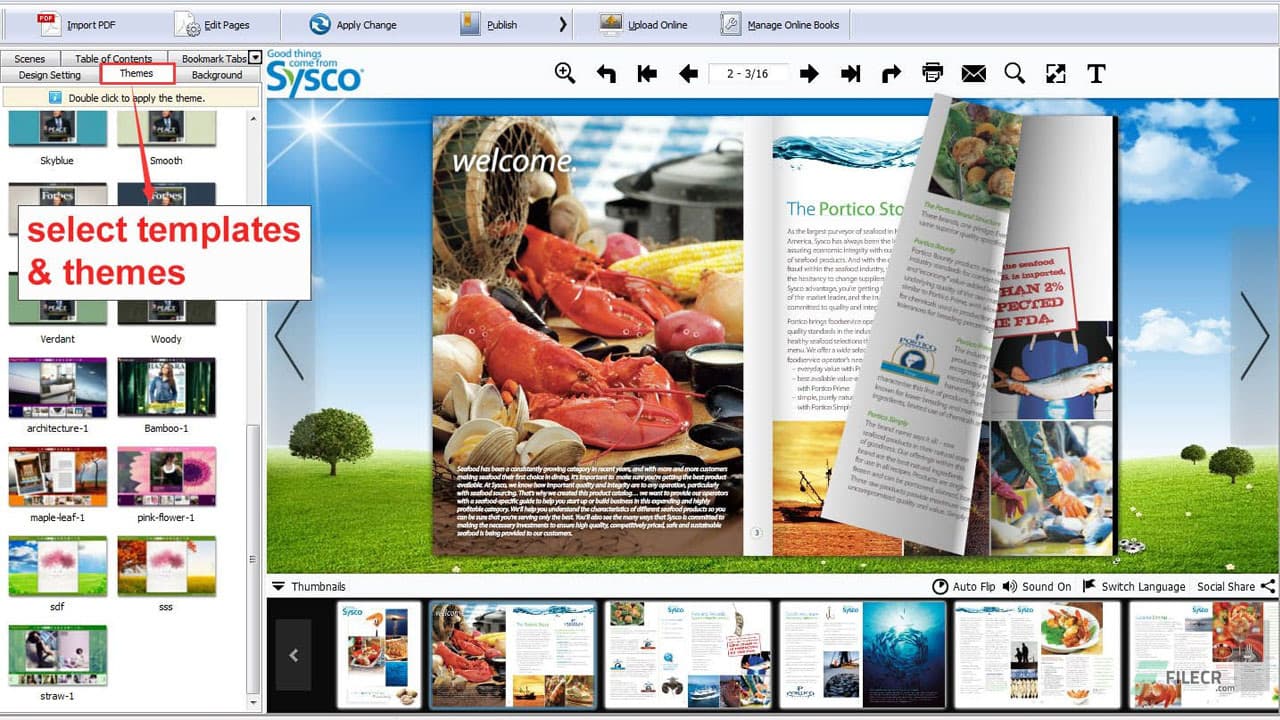
Task: Open the Background tab
Action: 217,74
